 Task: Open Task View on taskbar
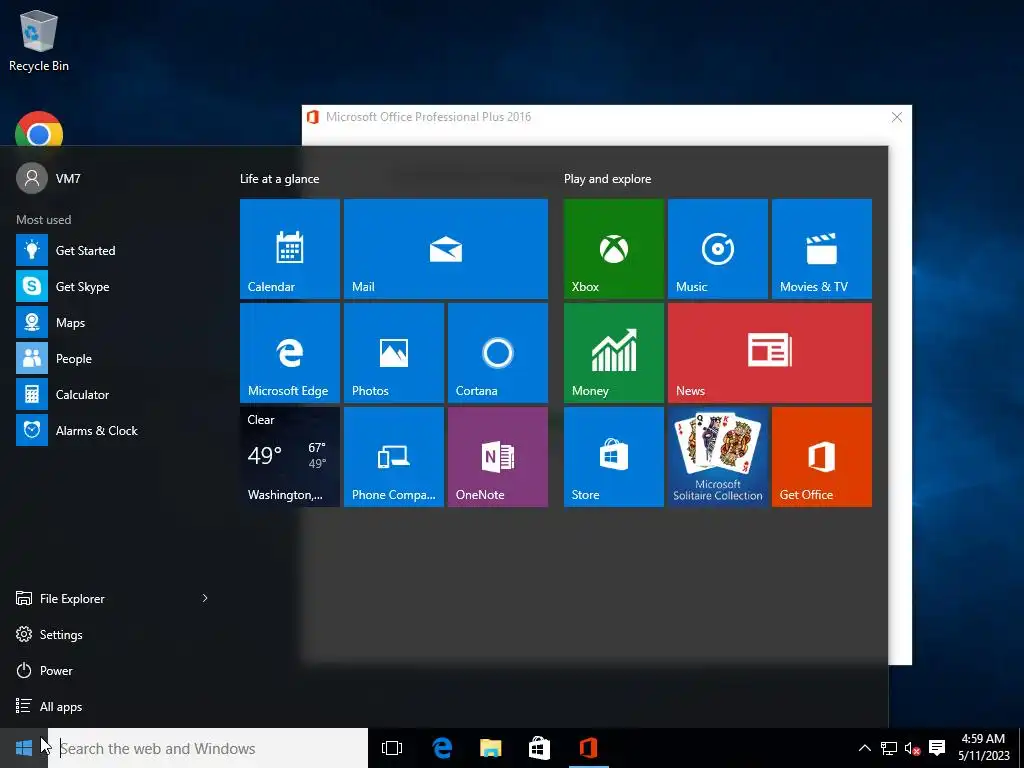tap(392, 748)
